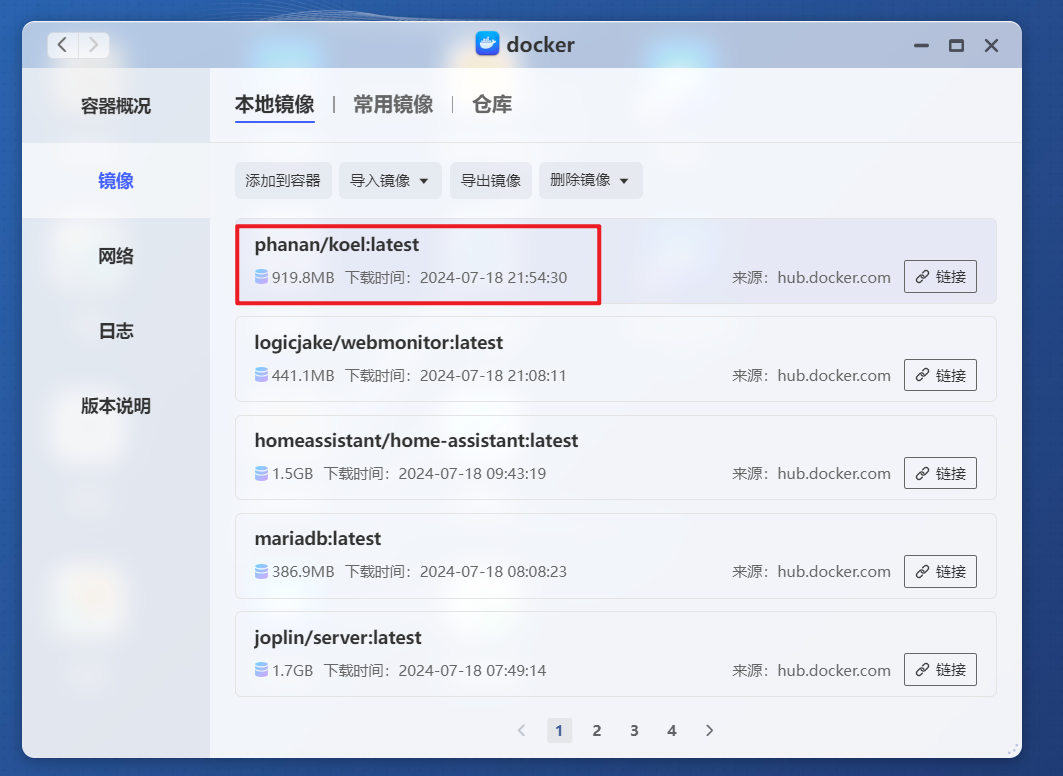Image resolution: width=1063 pixels, height=776 pixels.
Task: Open the 网络 panel from the sidebar
Action: (x=115, y=255)
